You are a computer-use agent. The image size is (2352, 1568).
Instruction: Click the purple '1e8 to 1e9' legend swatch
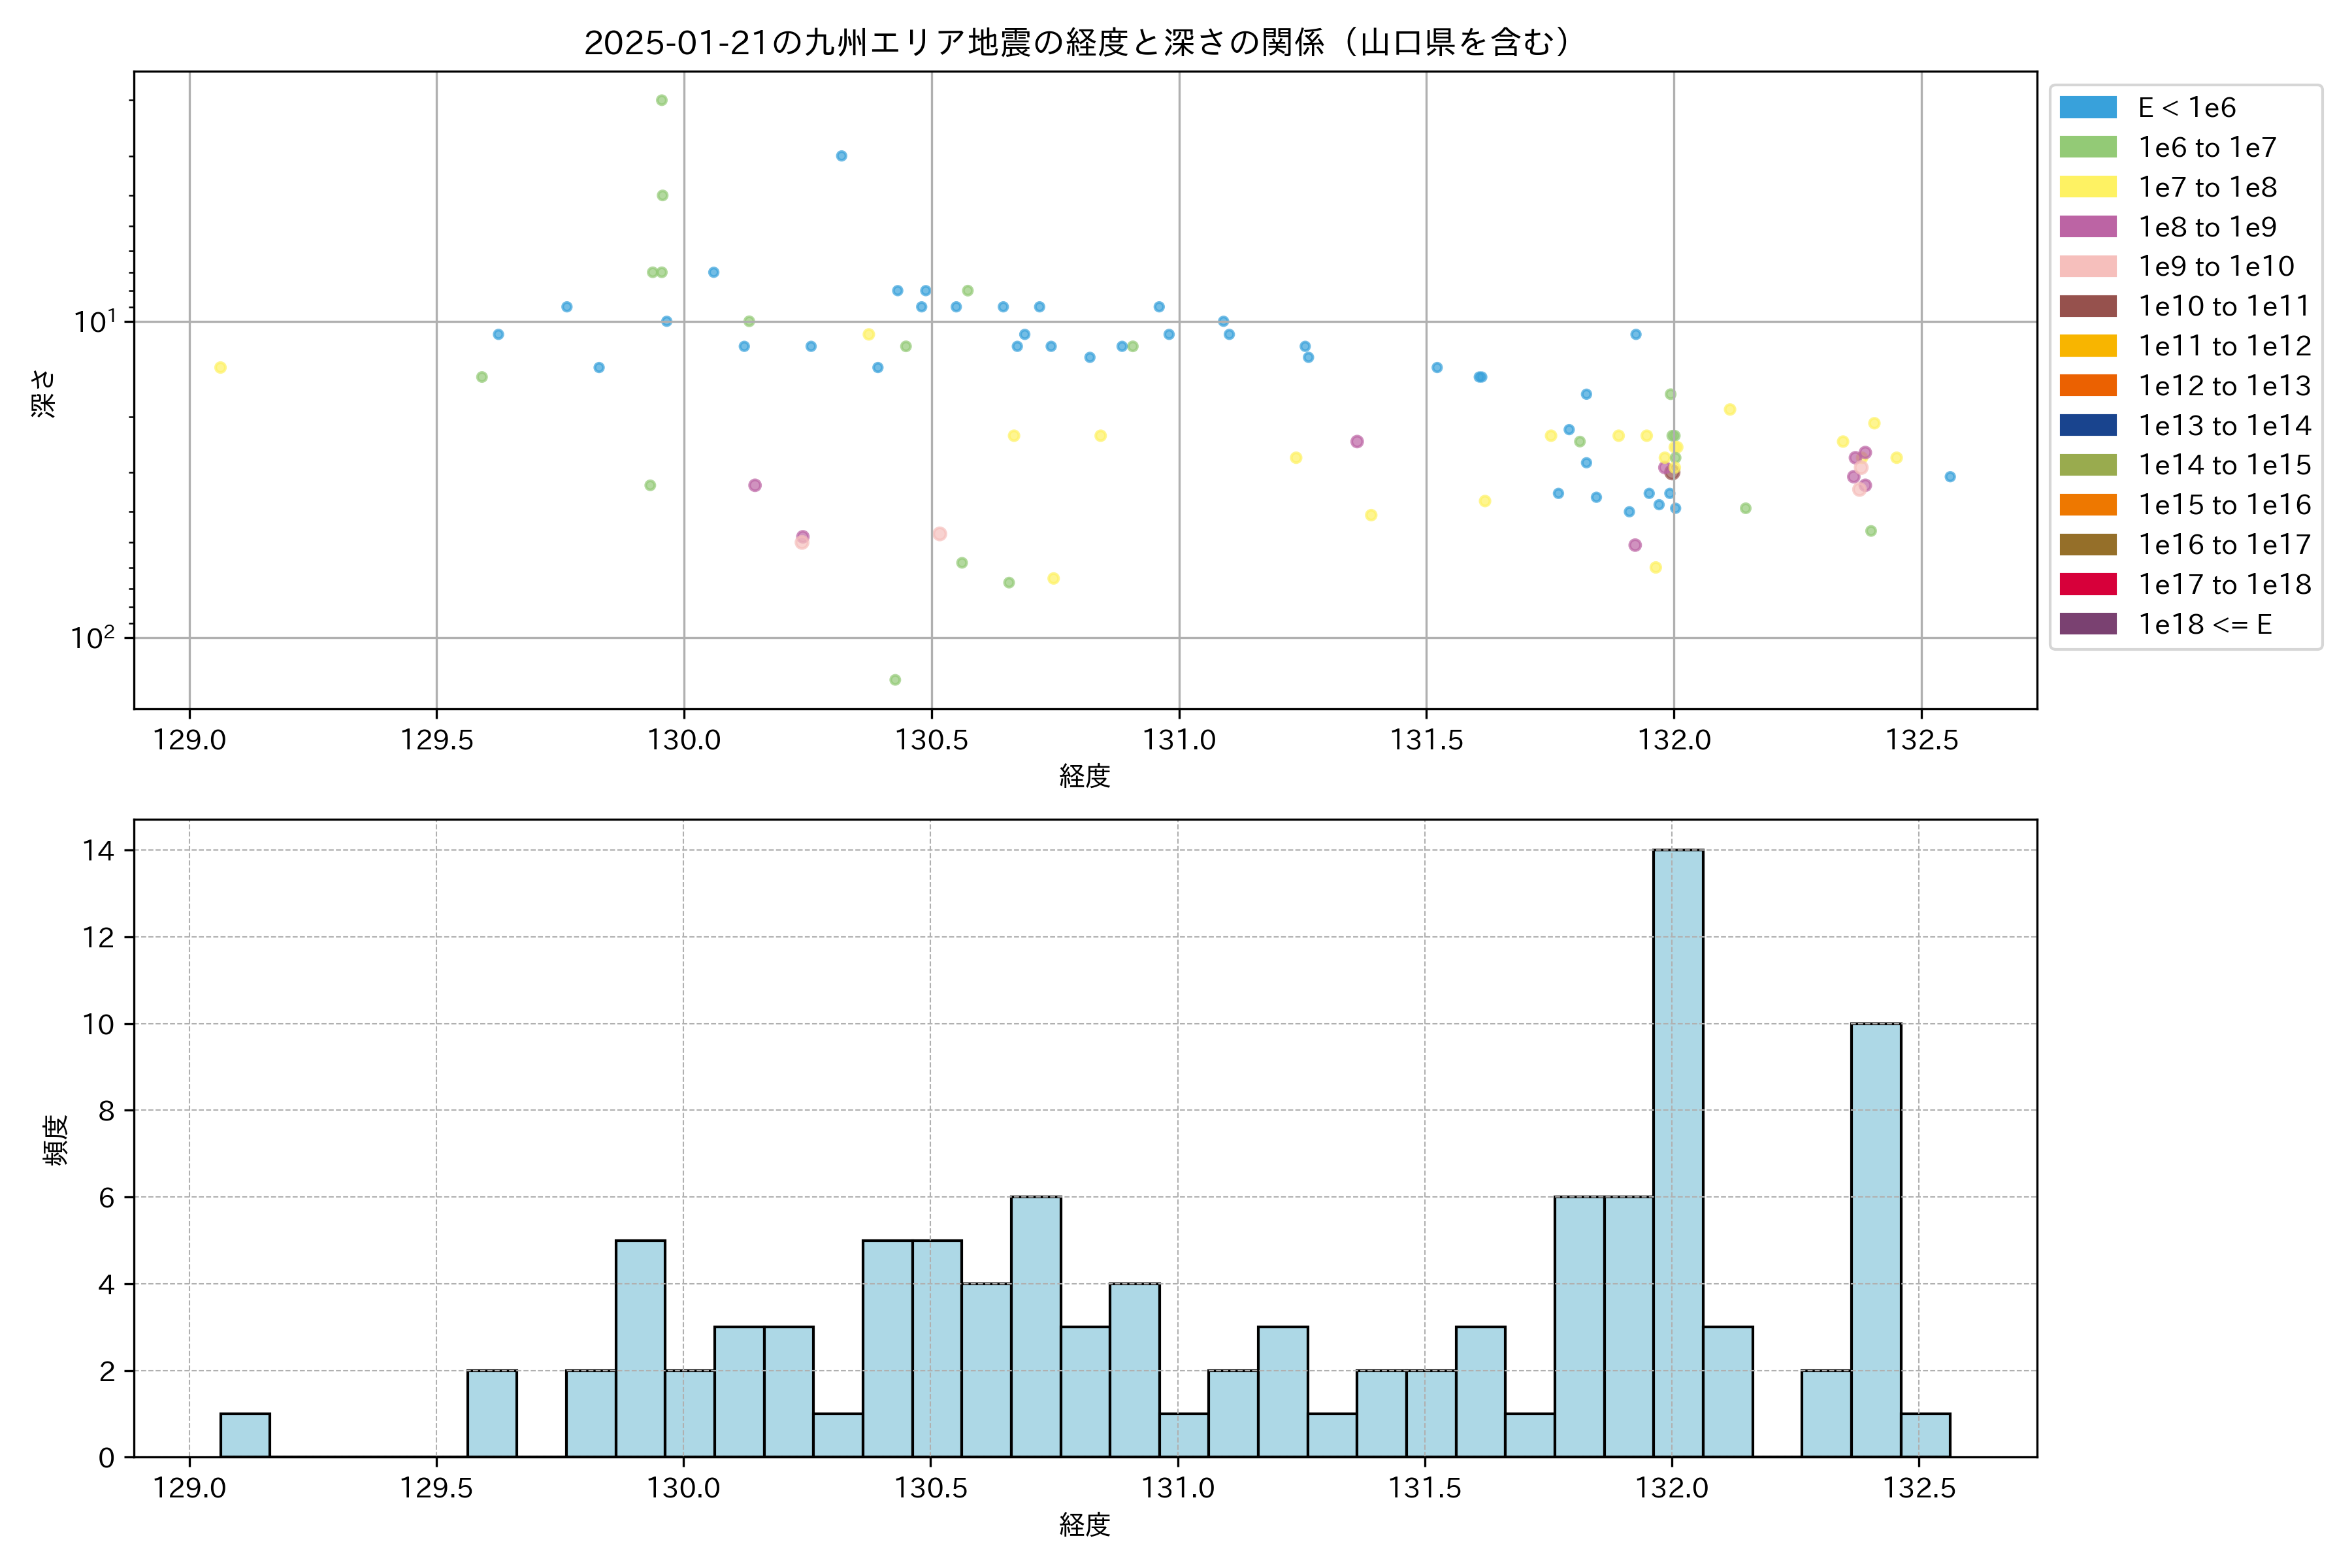pos(2087,227)
